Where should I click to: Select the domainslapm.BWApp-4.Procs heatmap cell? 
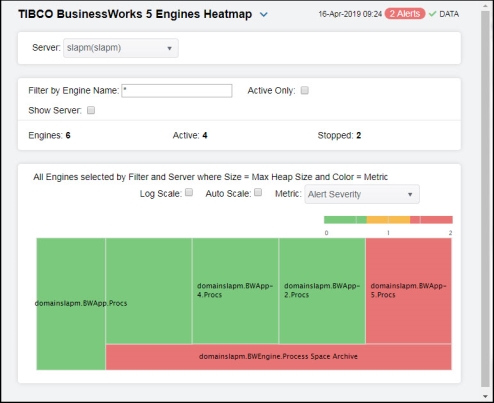pos(235,290)
